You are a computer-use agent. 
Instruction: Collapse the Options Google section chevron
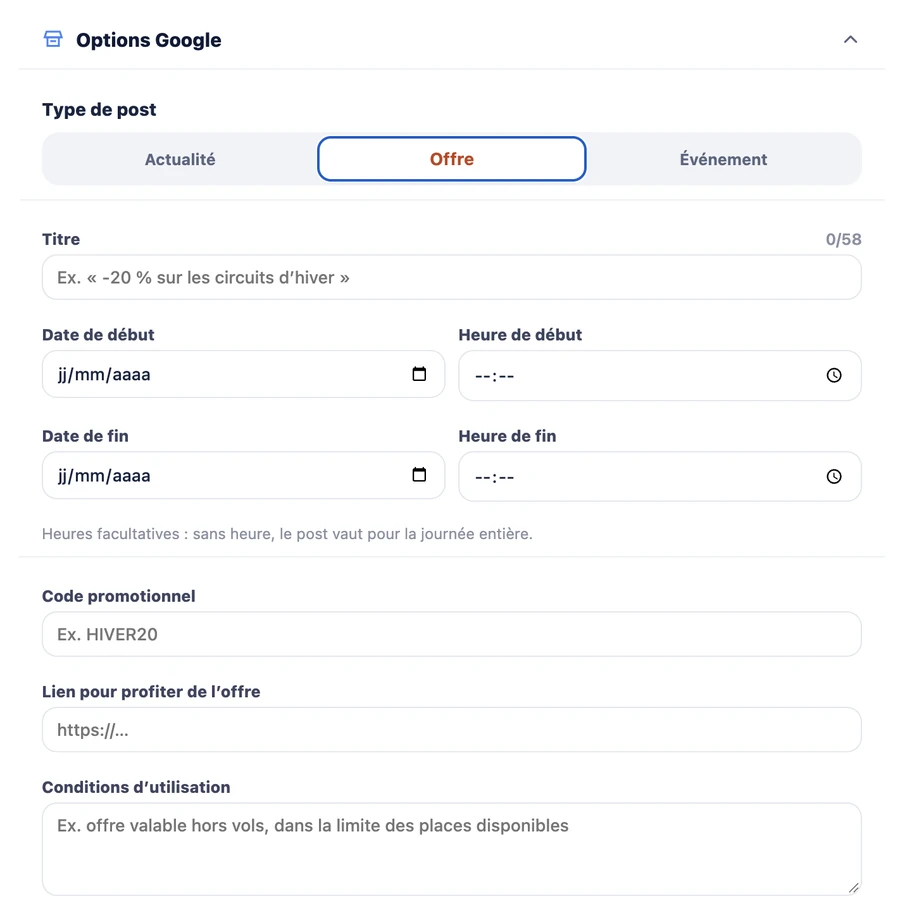[850, 40]
